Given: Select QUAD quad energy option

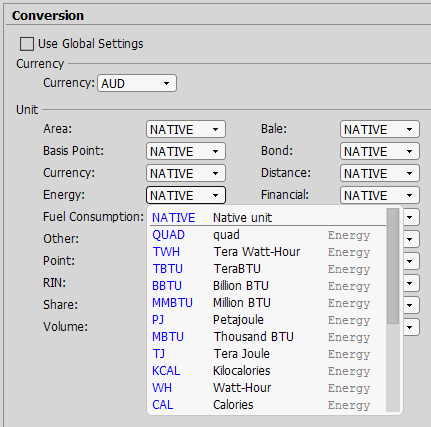Looking at the screenshot, I should coord(268,235).
